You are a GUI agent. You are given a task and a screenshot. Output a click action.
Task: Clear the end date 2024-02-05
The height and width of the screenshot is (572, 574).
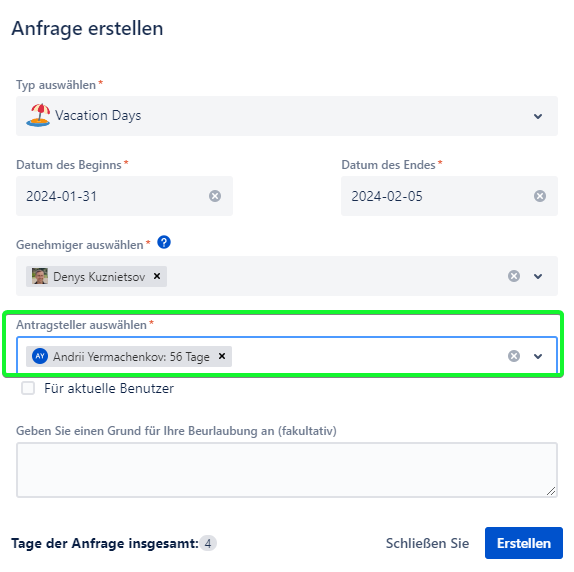click(x=540, y=196)
